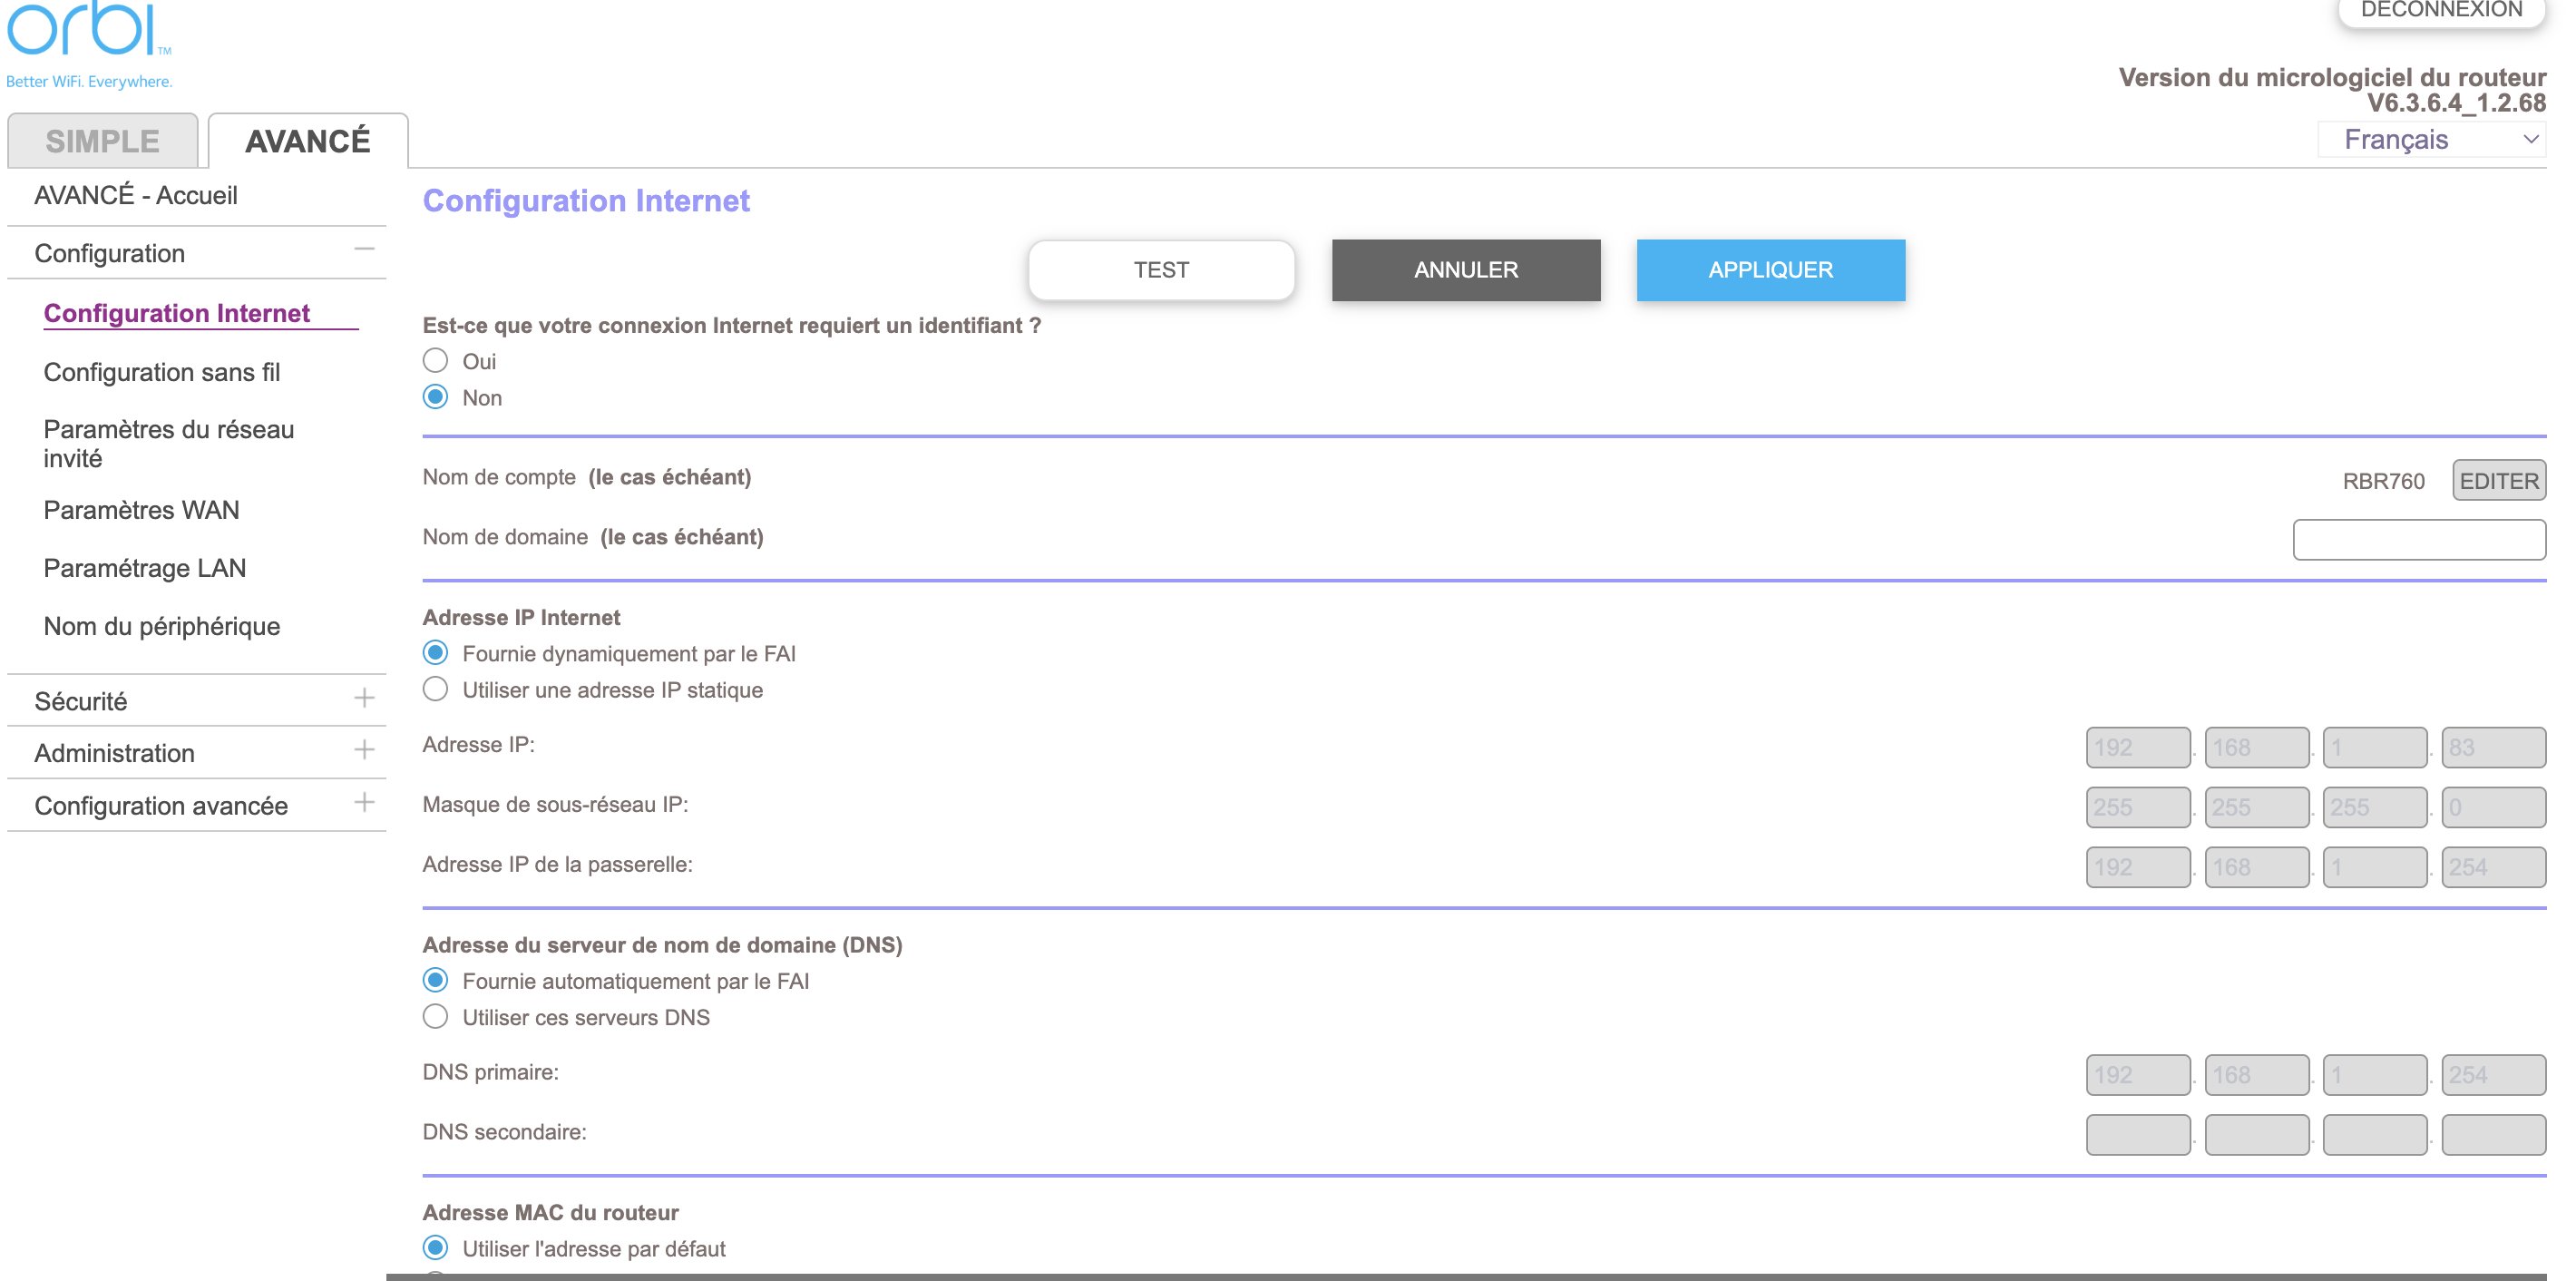Click last octet of passerelle address
Image resolution: width=2576 pixels, height=1281 pixels.
[x=2493, y=867]
